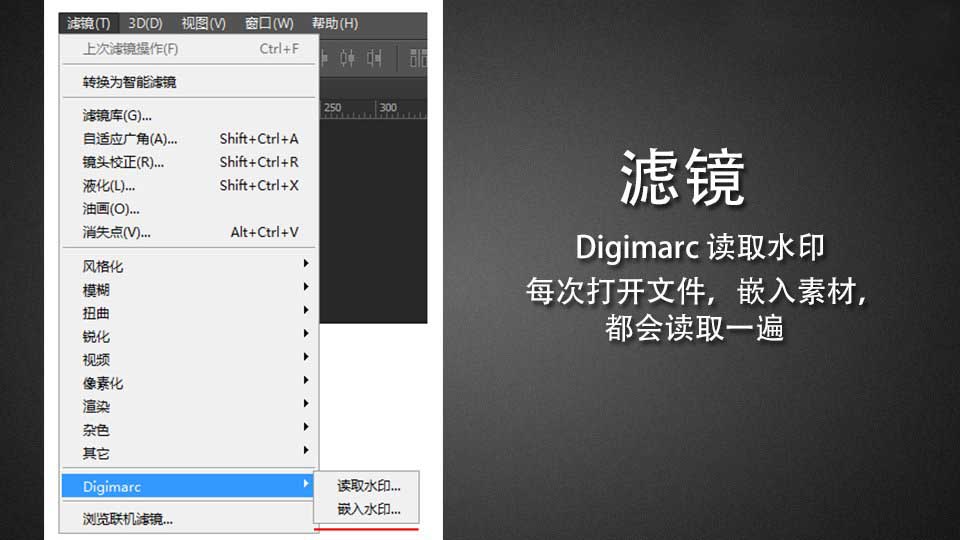Open 消失点(V)... filter
Viewport: 960px width, 540px height.
pyautogui.click(x=190, y=232)
